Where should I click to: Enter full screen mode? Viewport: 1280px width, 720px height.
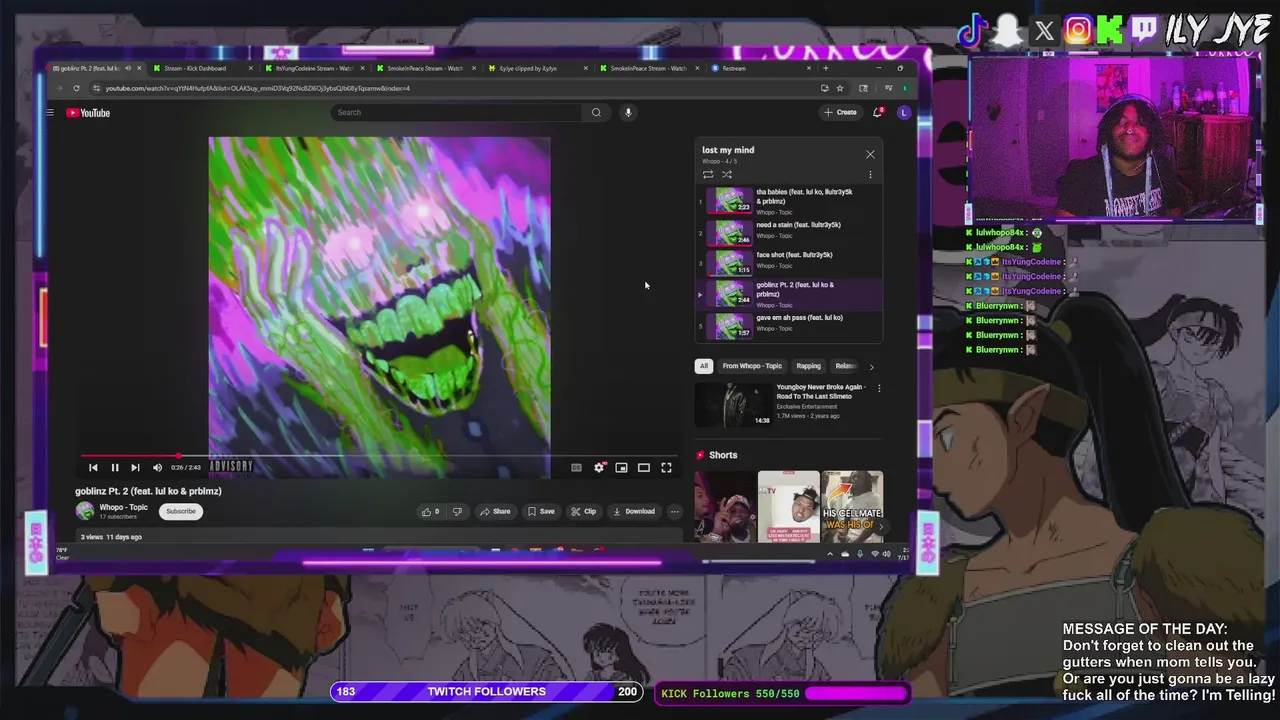pos(666,467)
